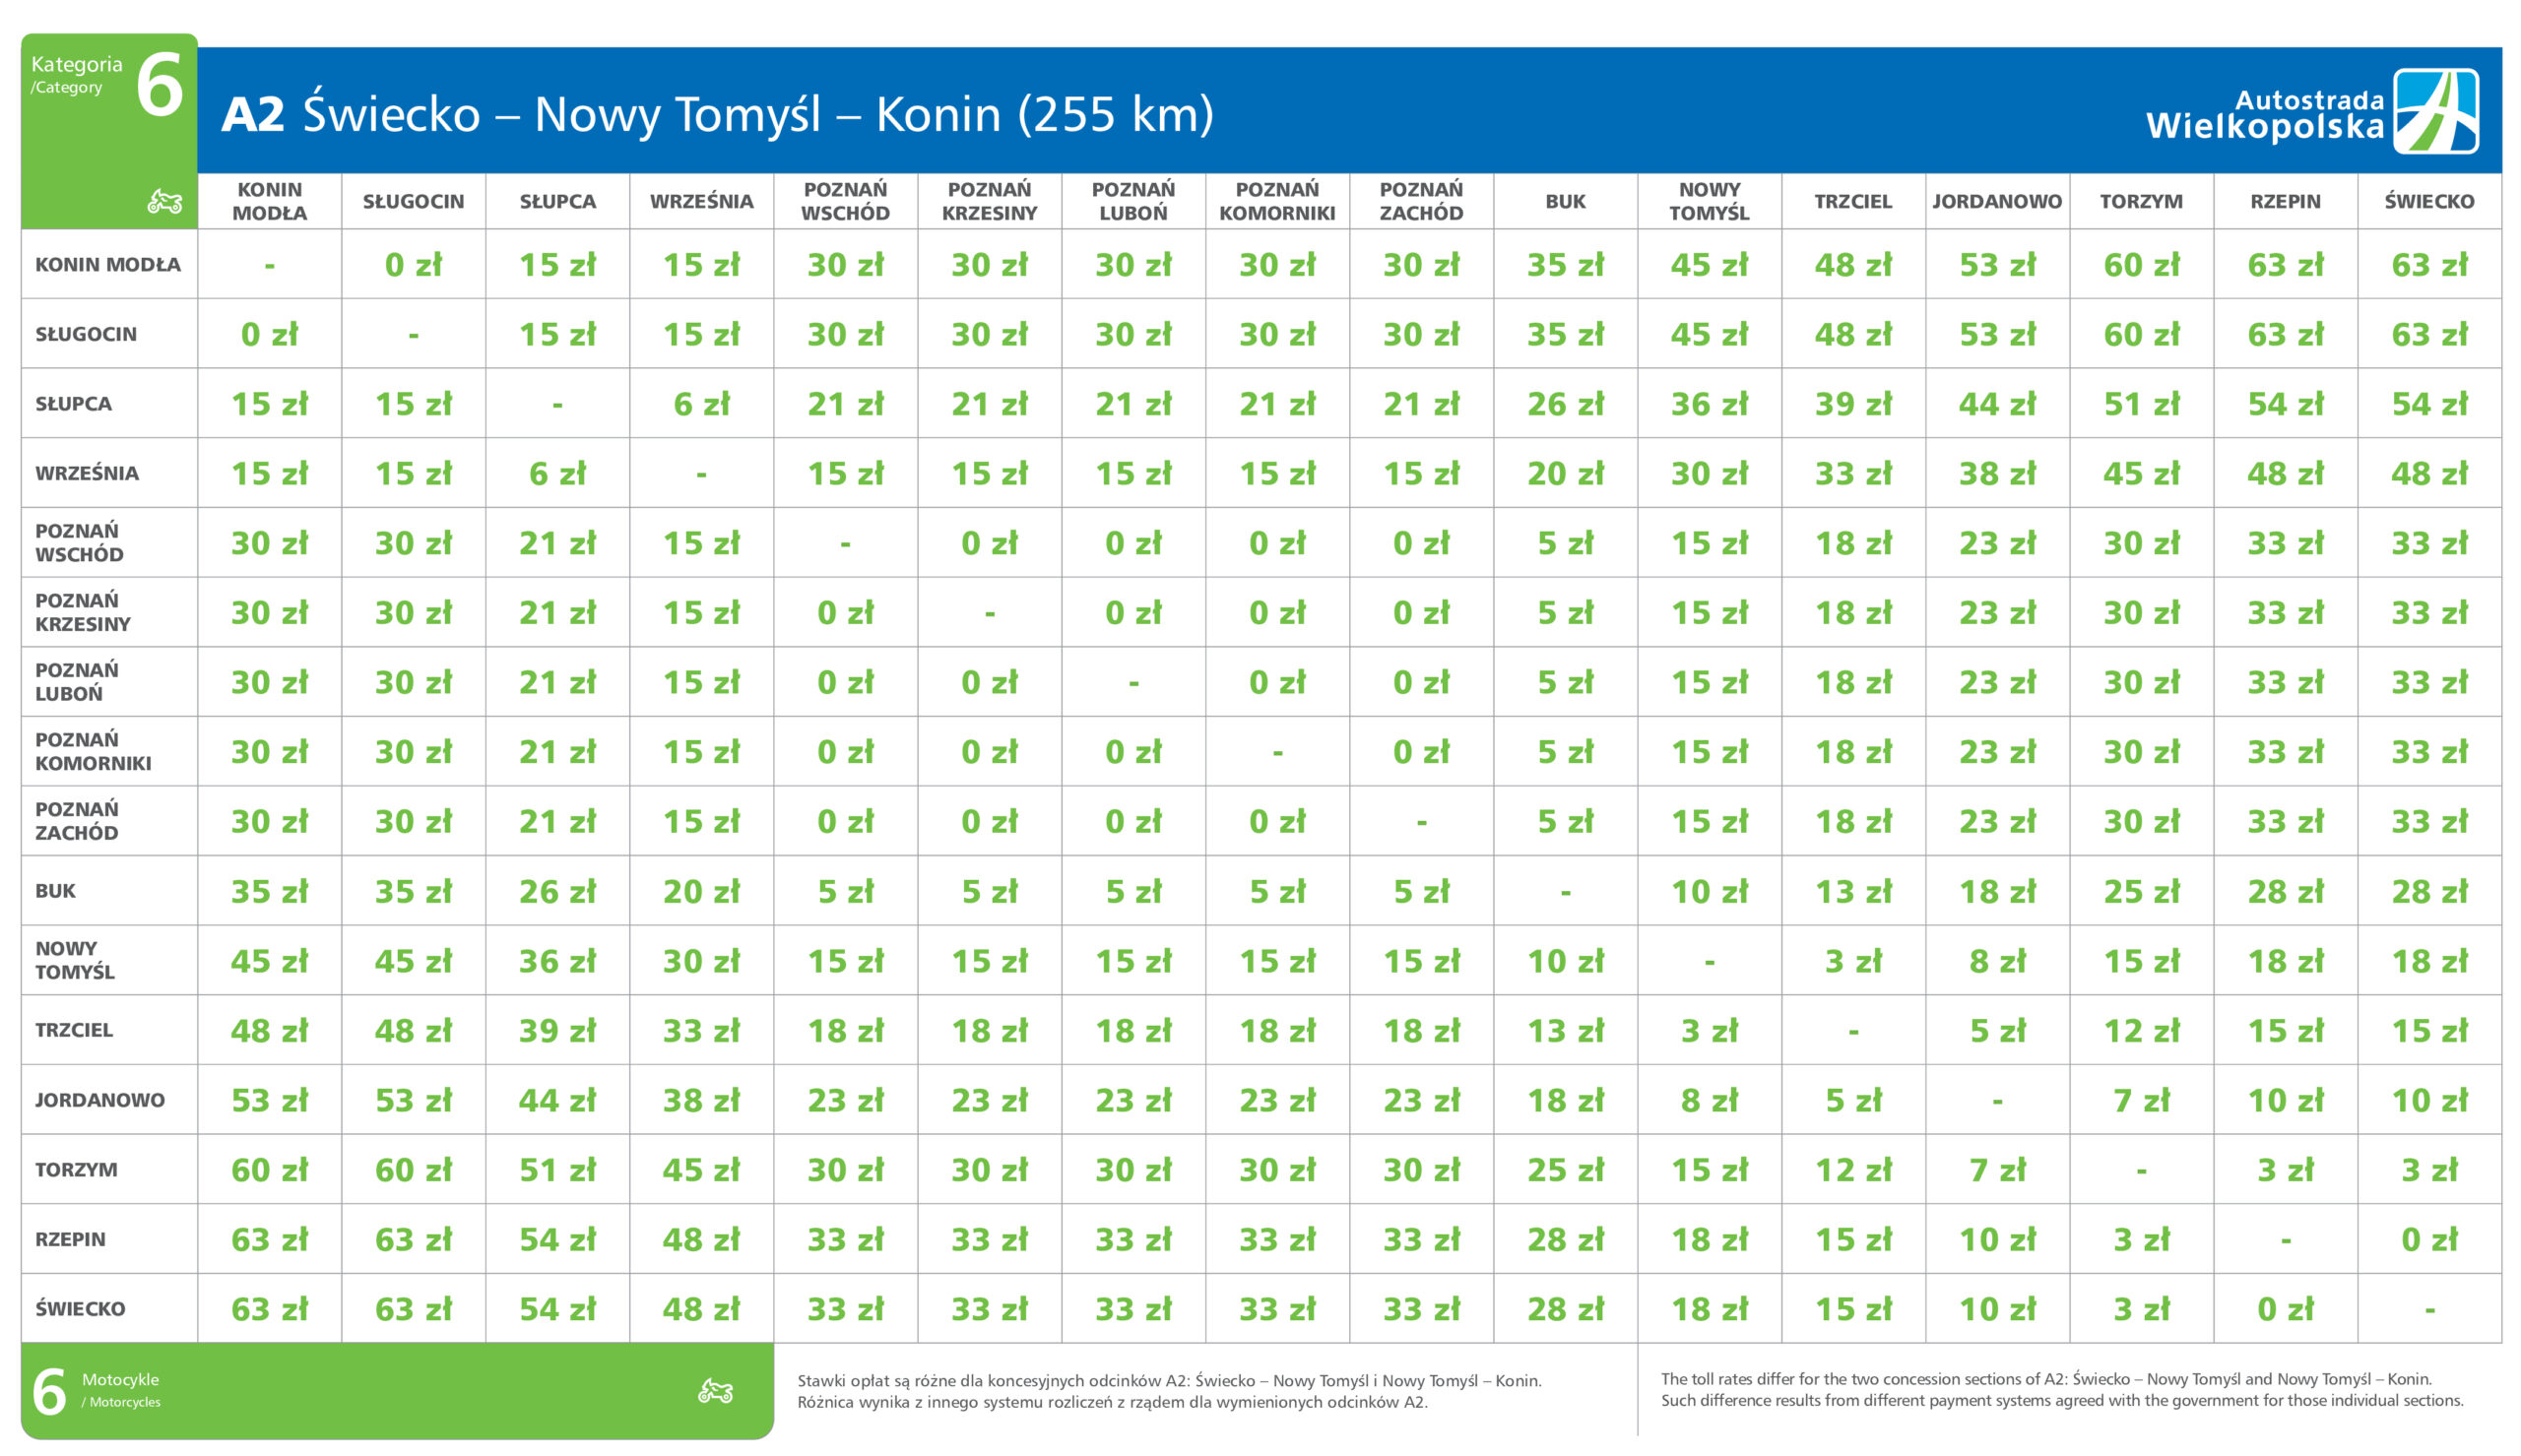2521x1456 pixels.
Task: Select the NOWY TOMYŚL column header
Action: pos(1709,201)
